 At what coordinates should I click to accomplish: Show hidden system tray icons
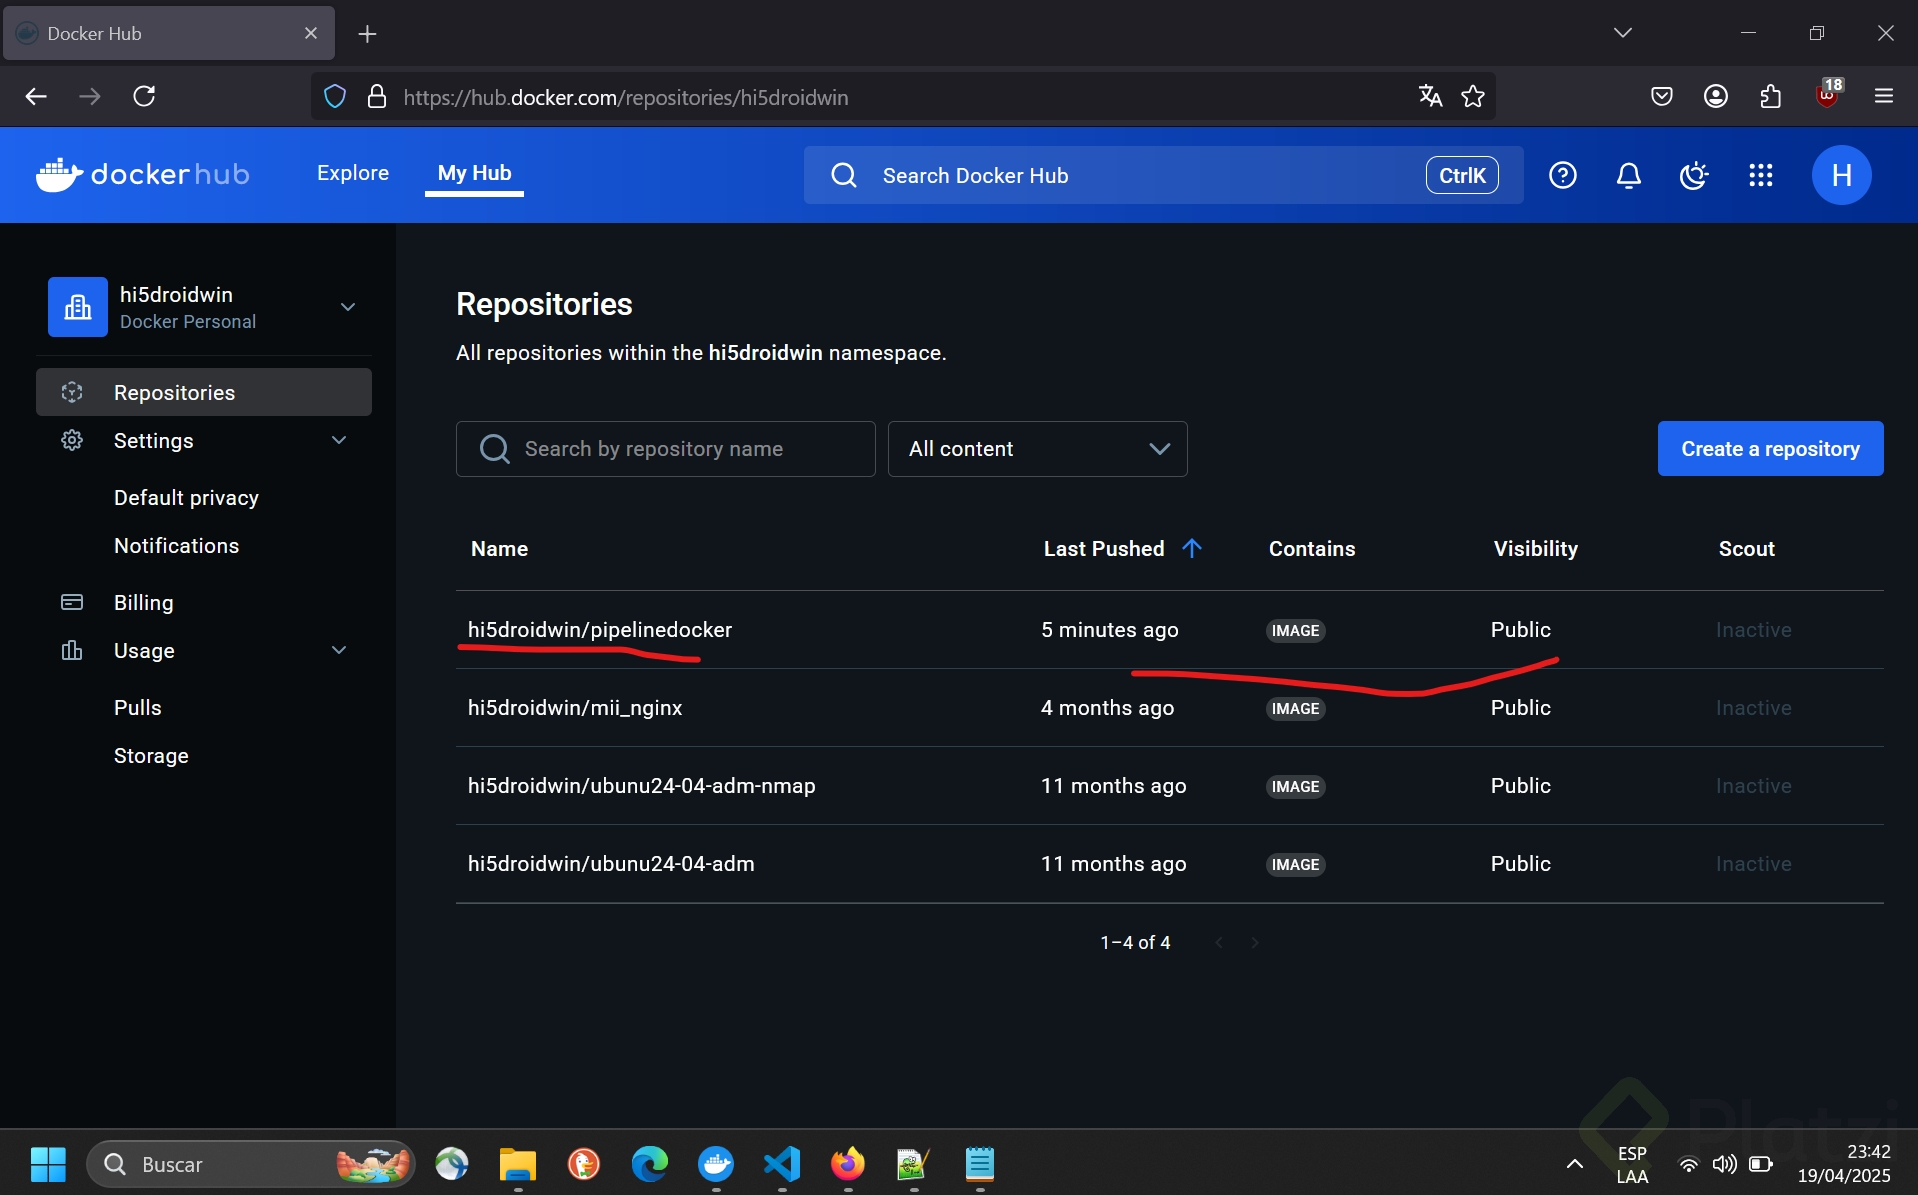[x=1574, y=1164]
